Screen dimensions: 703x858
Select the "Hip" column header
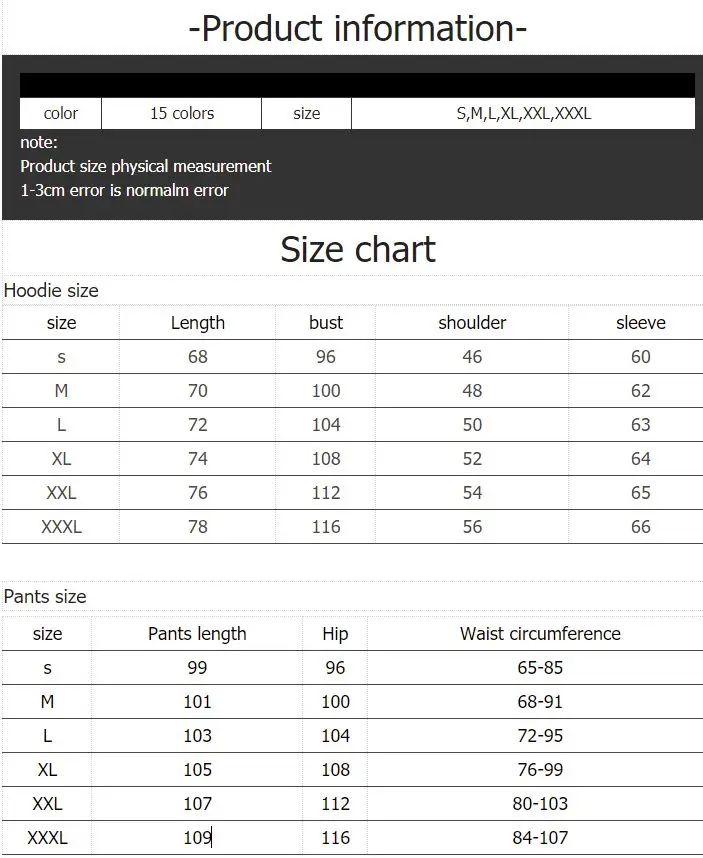coord(336,634)
